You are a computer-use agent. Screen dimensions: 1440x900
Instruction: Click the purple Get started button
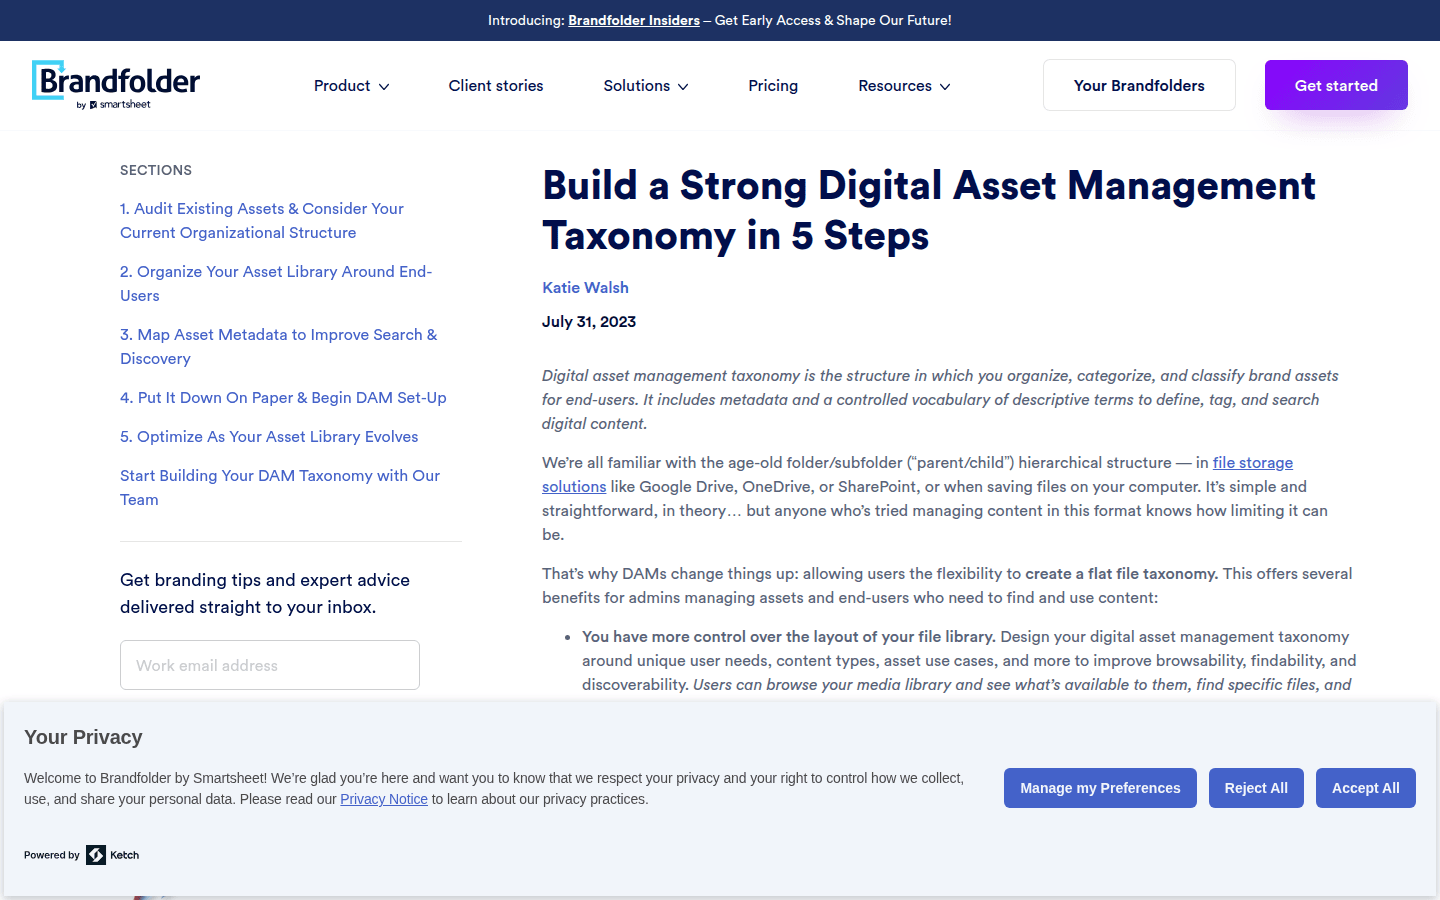(1336, 85)
